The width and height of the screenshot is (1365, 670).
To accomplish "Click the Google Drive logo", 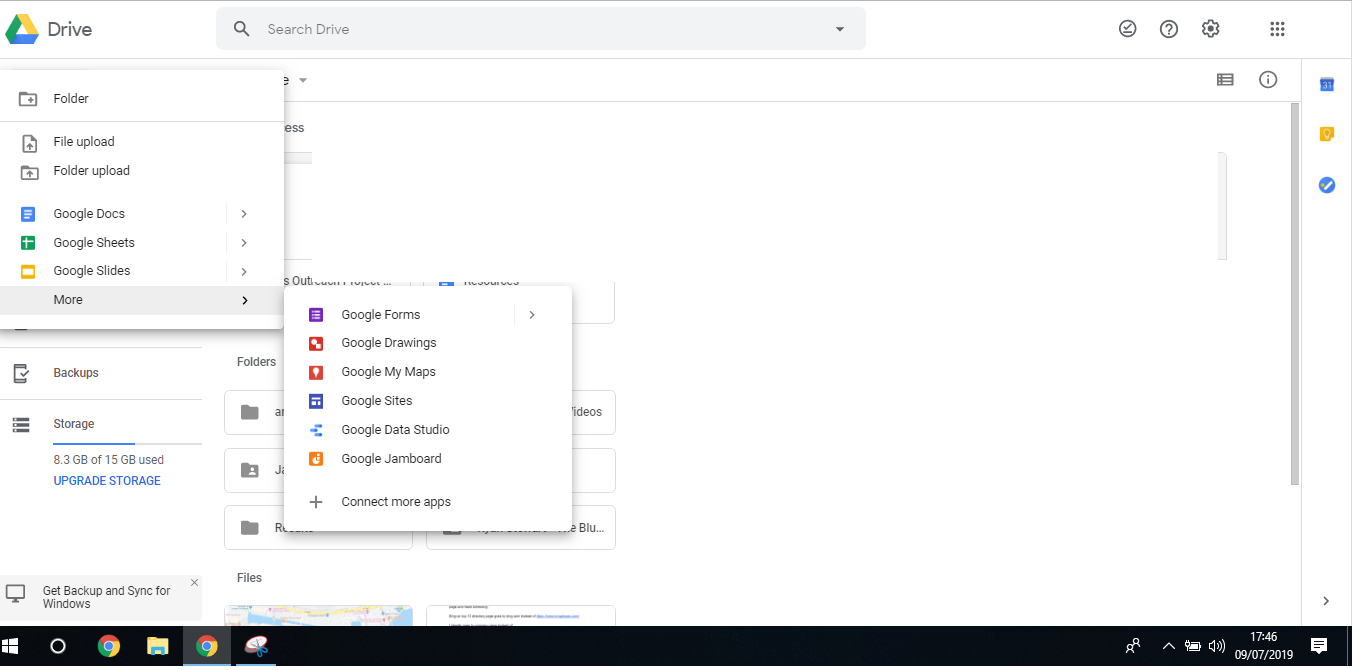I will point(23,29).
